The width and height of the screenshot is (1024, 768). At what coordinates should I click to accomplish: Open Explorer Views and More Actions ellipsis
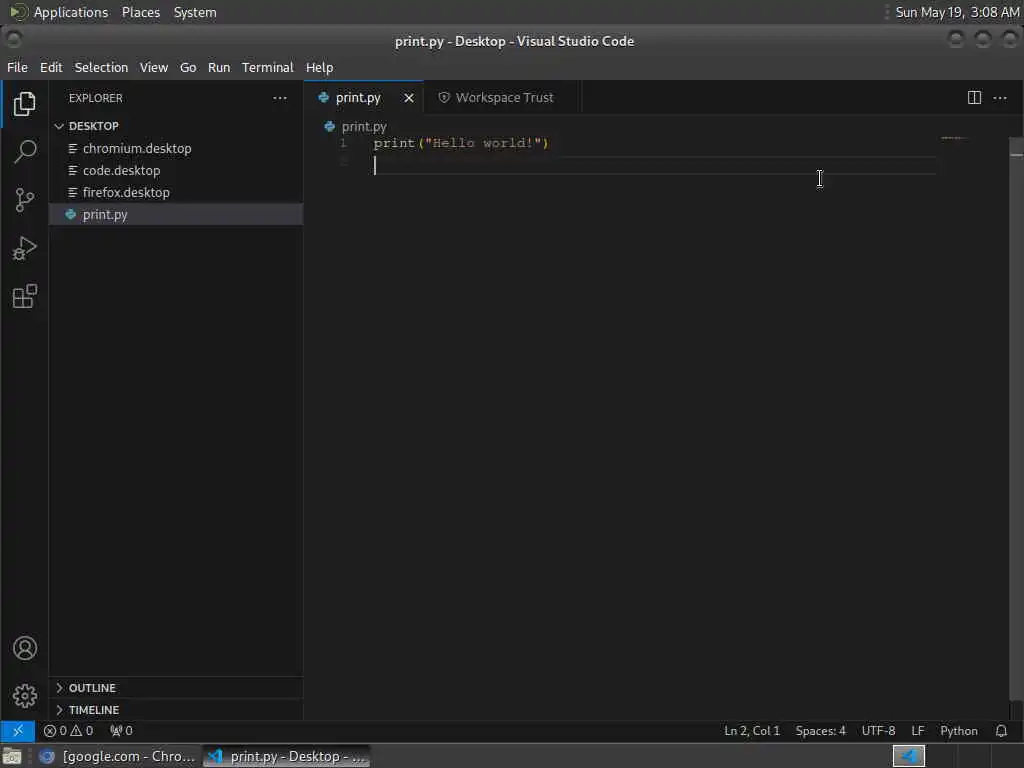(280, 98)
